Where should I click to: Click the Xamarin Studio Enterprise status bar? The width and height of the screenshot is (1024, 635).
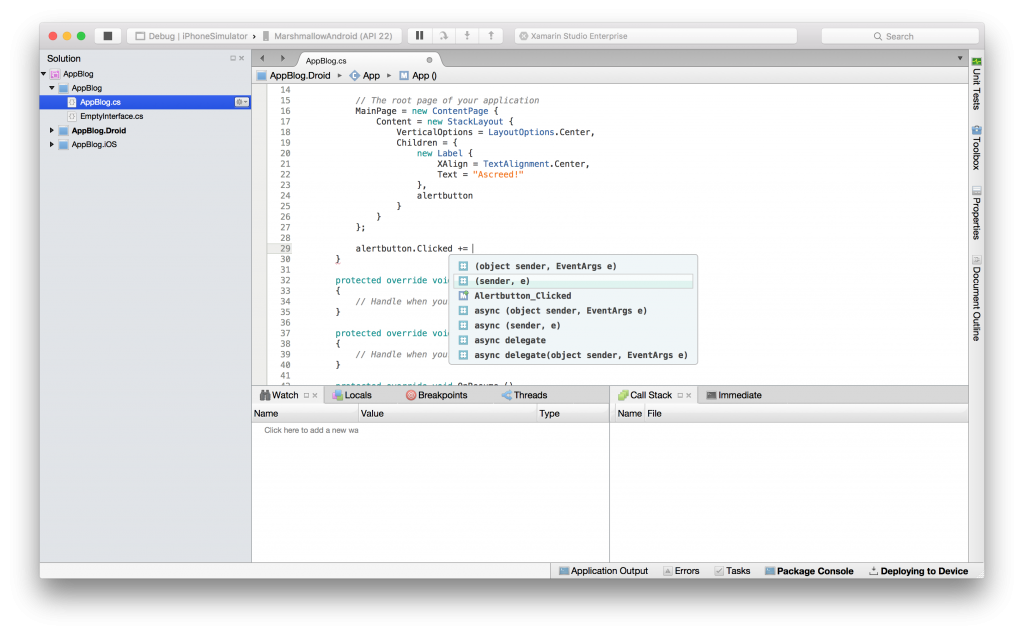(656, 36)
